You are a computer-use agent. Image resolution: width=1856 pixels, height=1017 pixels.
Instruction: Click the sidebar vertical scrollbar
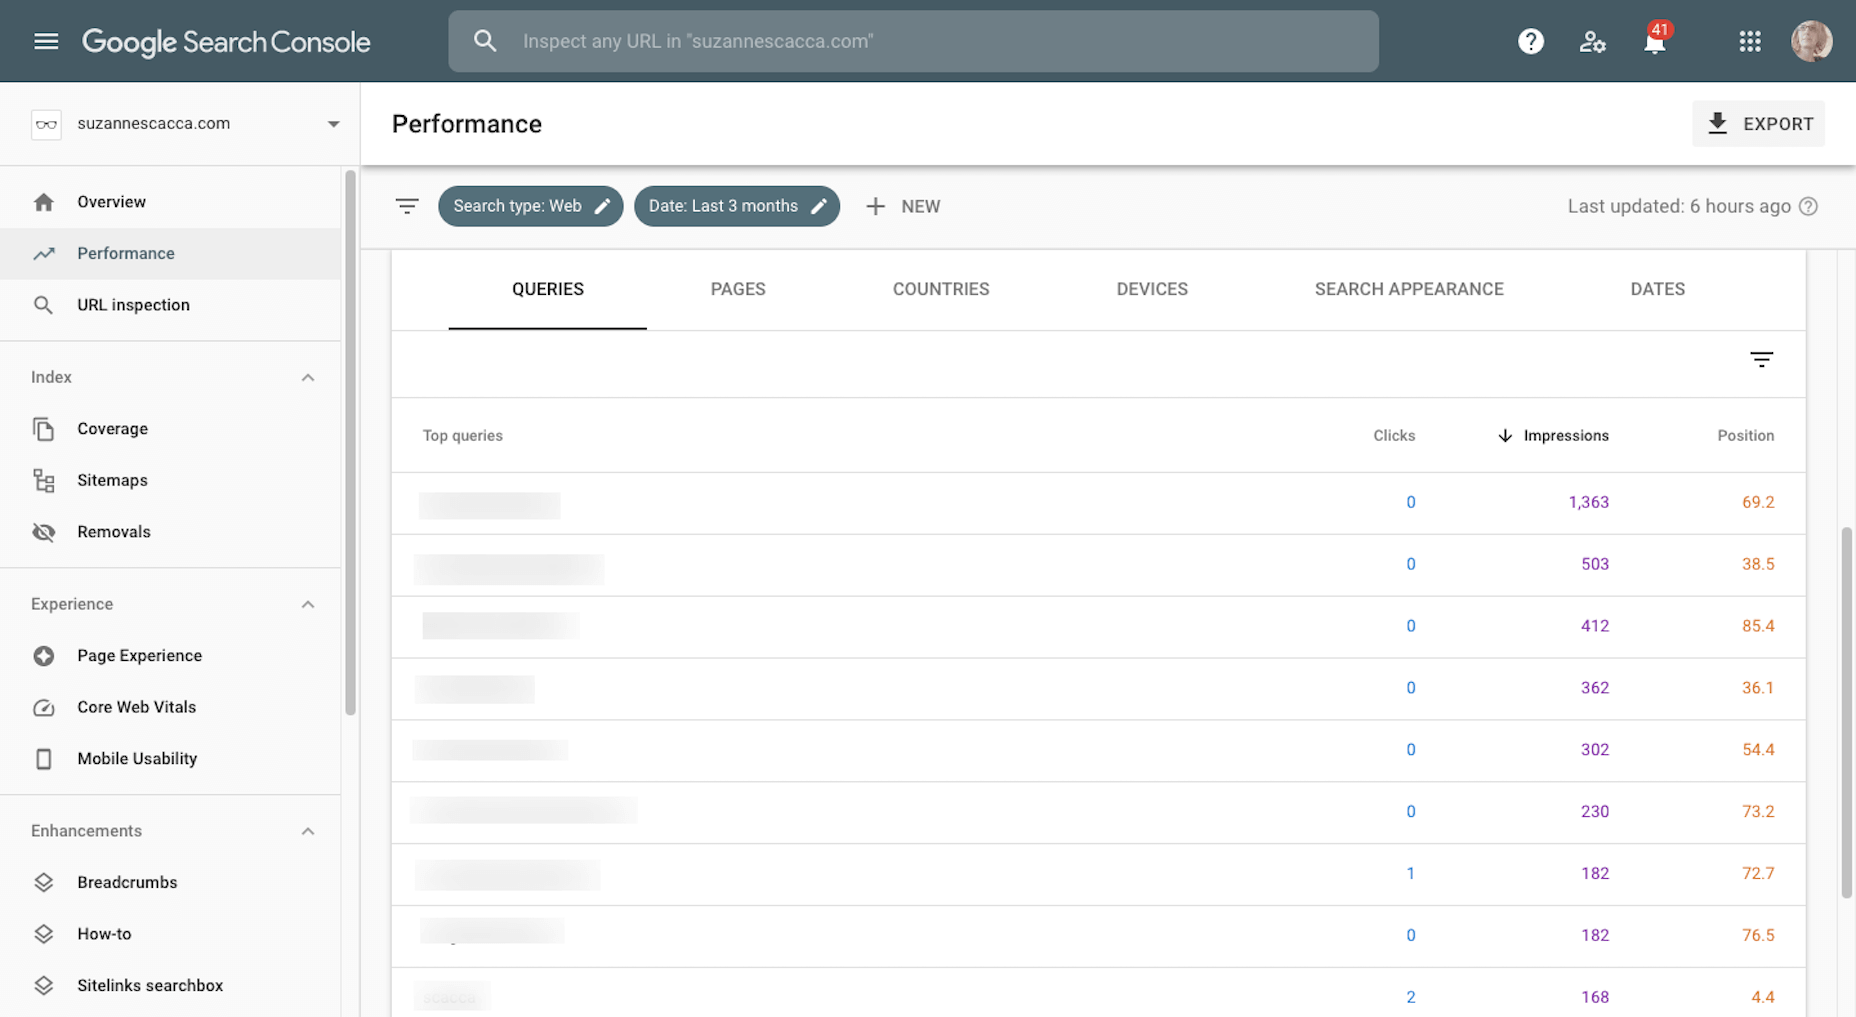pos(350,443)
